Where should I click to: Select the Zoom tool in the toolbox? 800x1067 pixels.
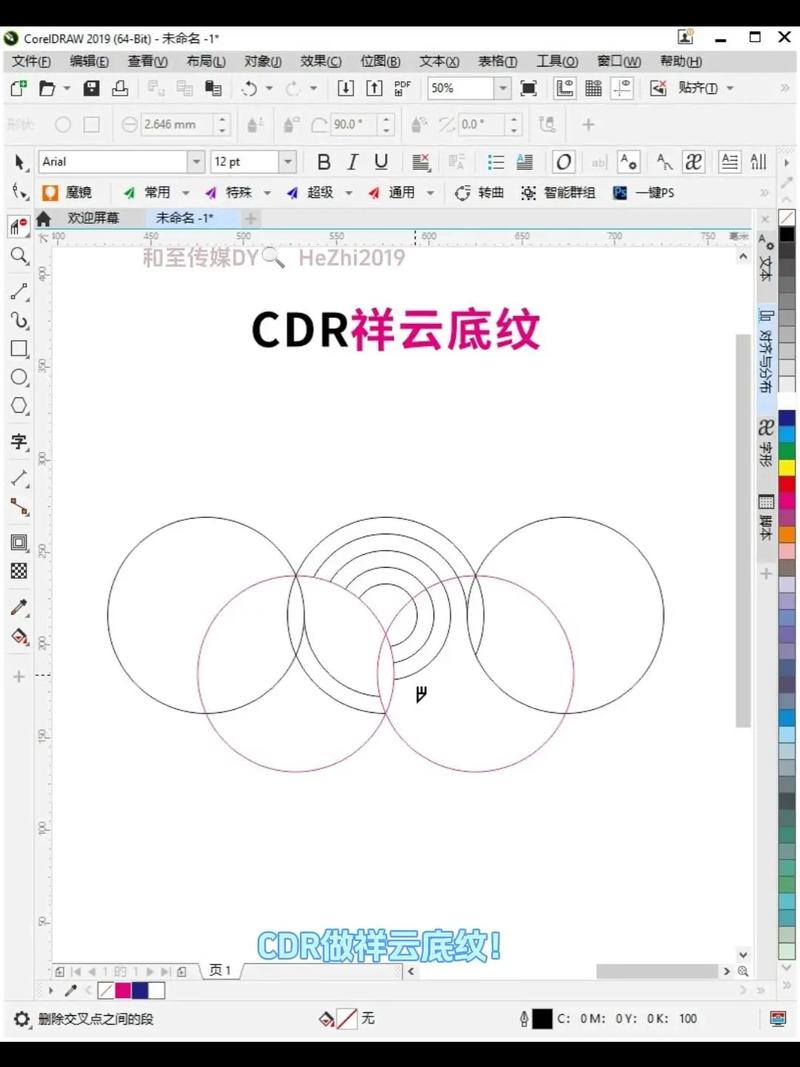(19, 255)
